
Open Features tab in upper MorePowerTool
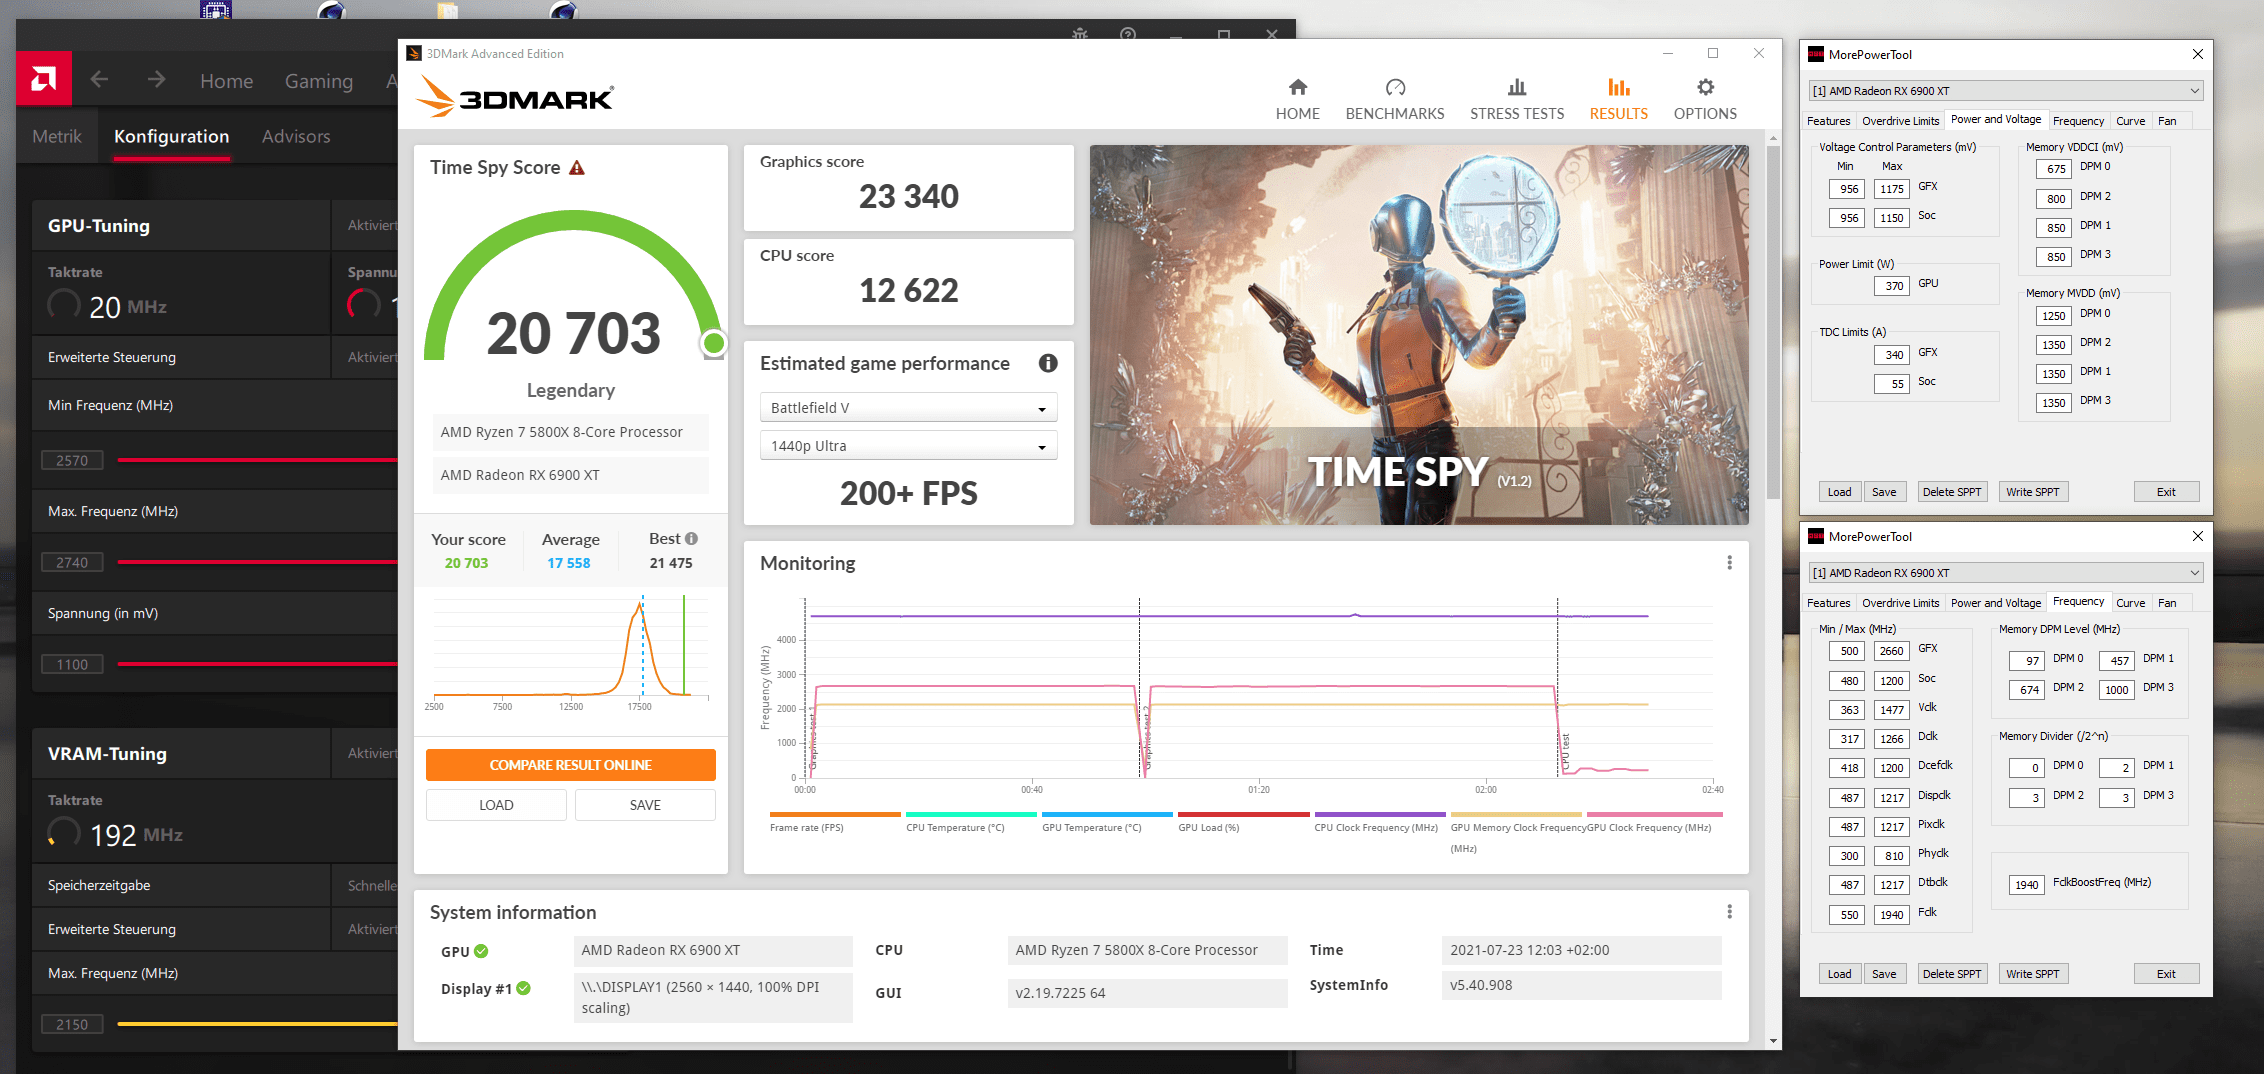coord(1828,121)
